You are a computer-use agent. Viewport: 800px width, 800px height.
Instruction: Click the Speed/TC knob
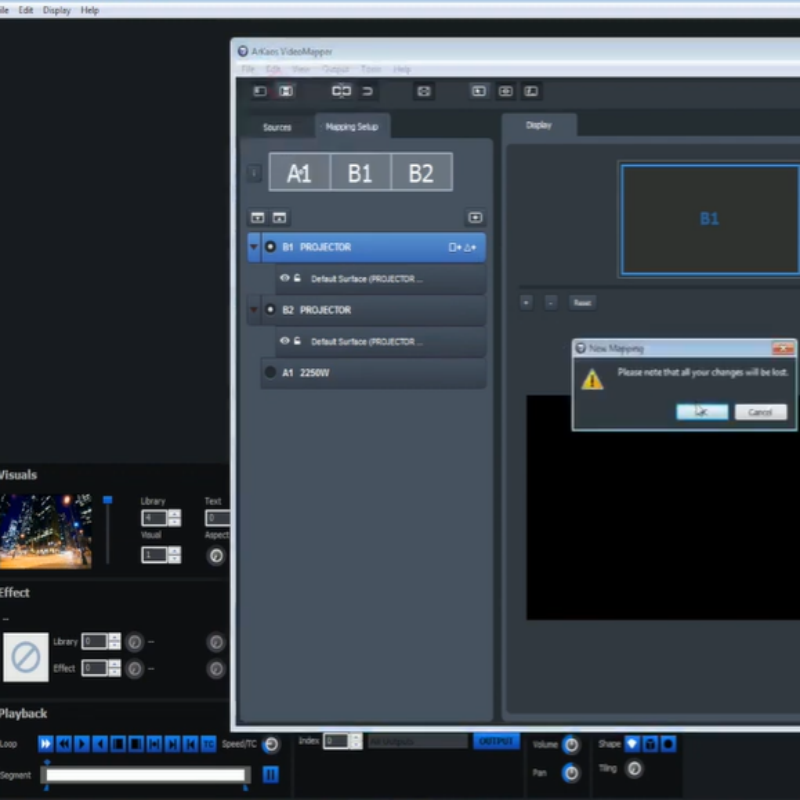tap(271, 744)
